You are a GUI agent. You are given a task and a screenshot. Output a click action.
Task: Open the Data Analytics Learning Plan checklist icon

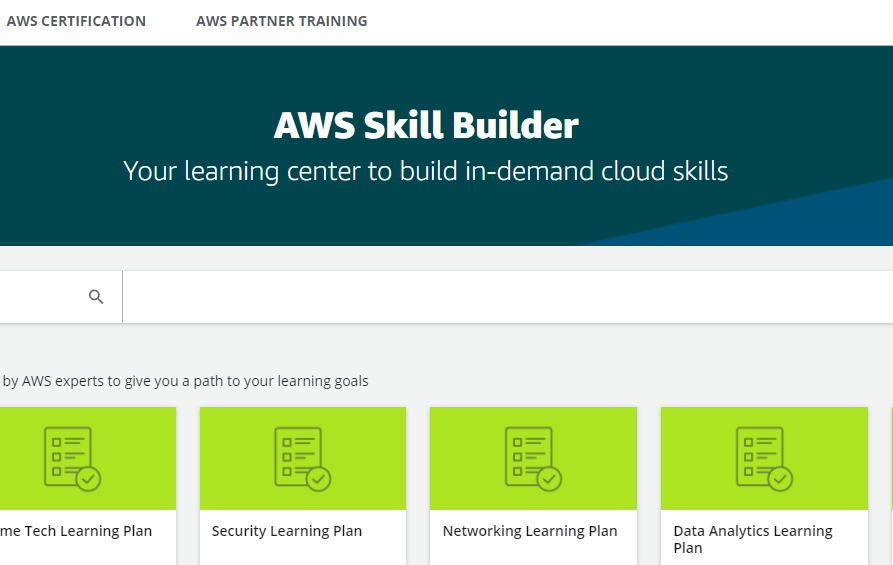click(x=764, y=458)
